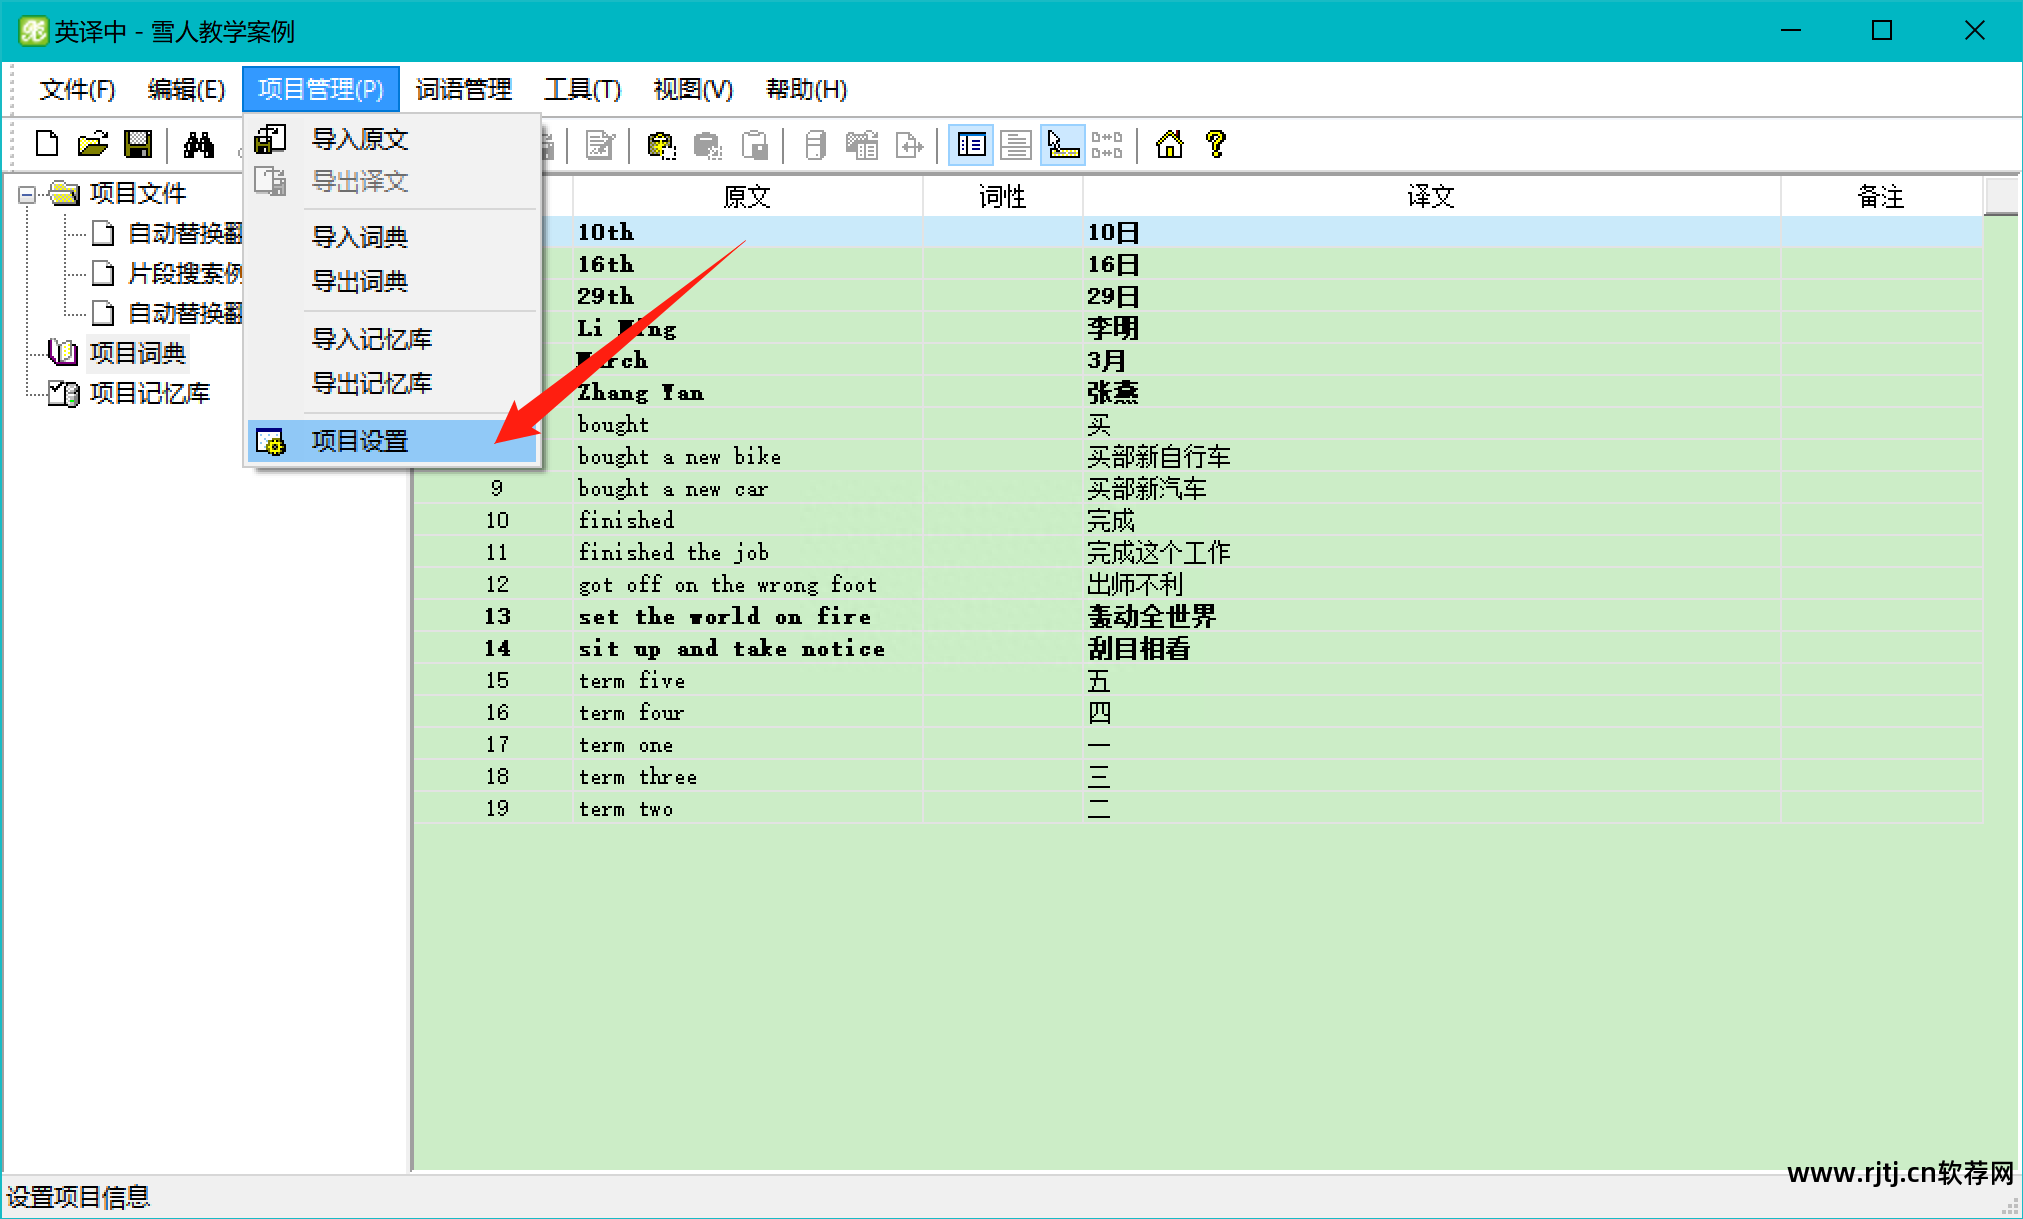Choose 导出记忆库 menu item
Viewport: 2023px width, 1219px height.
point(371,383)
